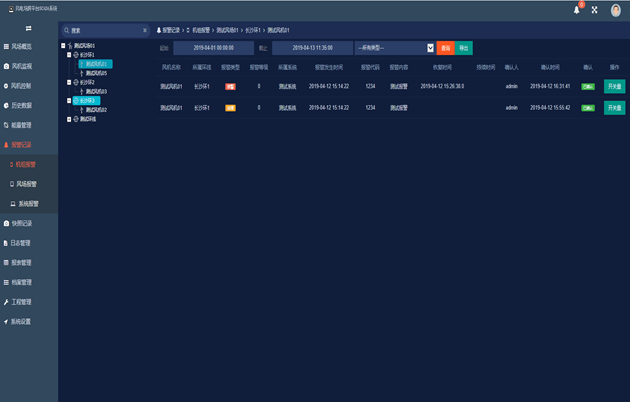
Task: Click the start date field 2019-04-01
Action: [x=213, y=48]
